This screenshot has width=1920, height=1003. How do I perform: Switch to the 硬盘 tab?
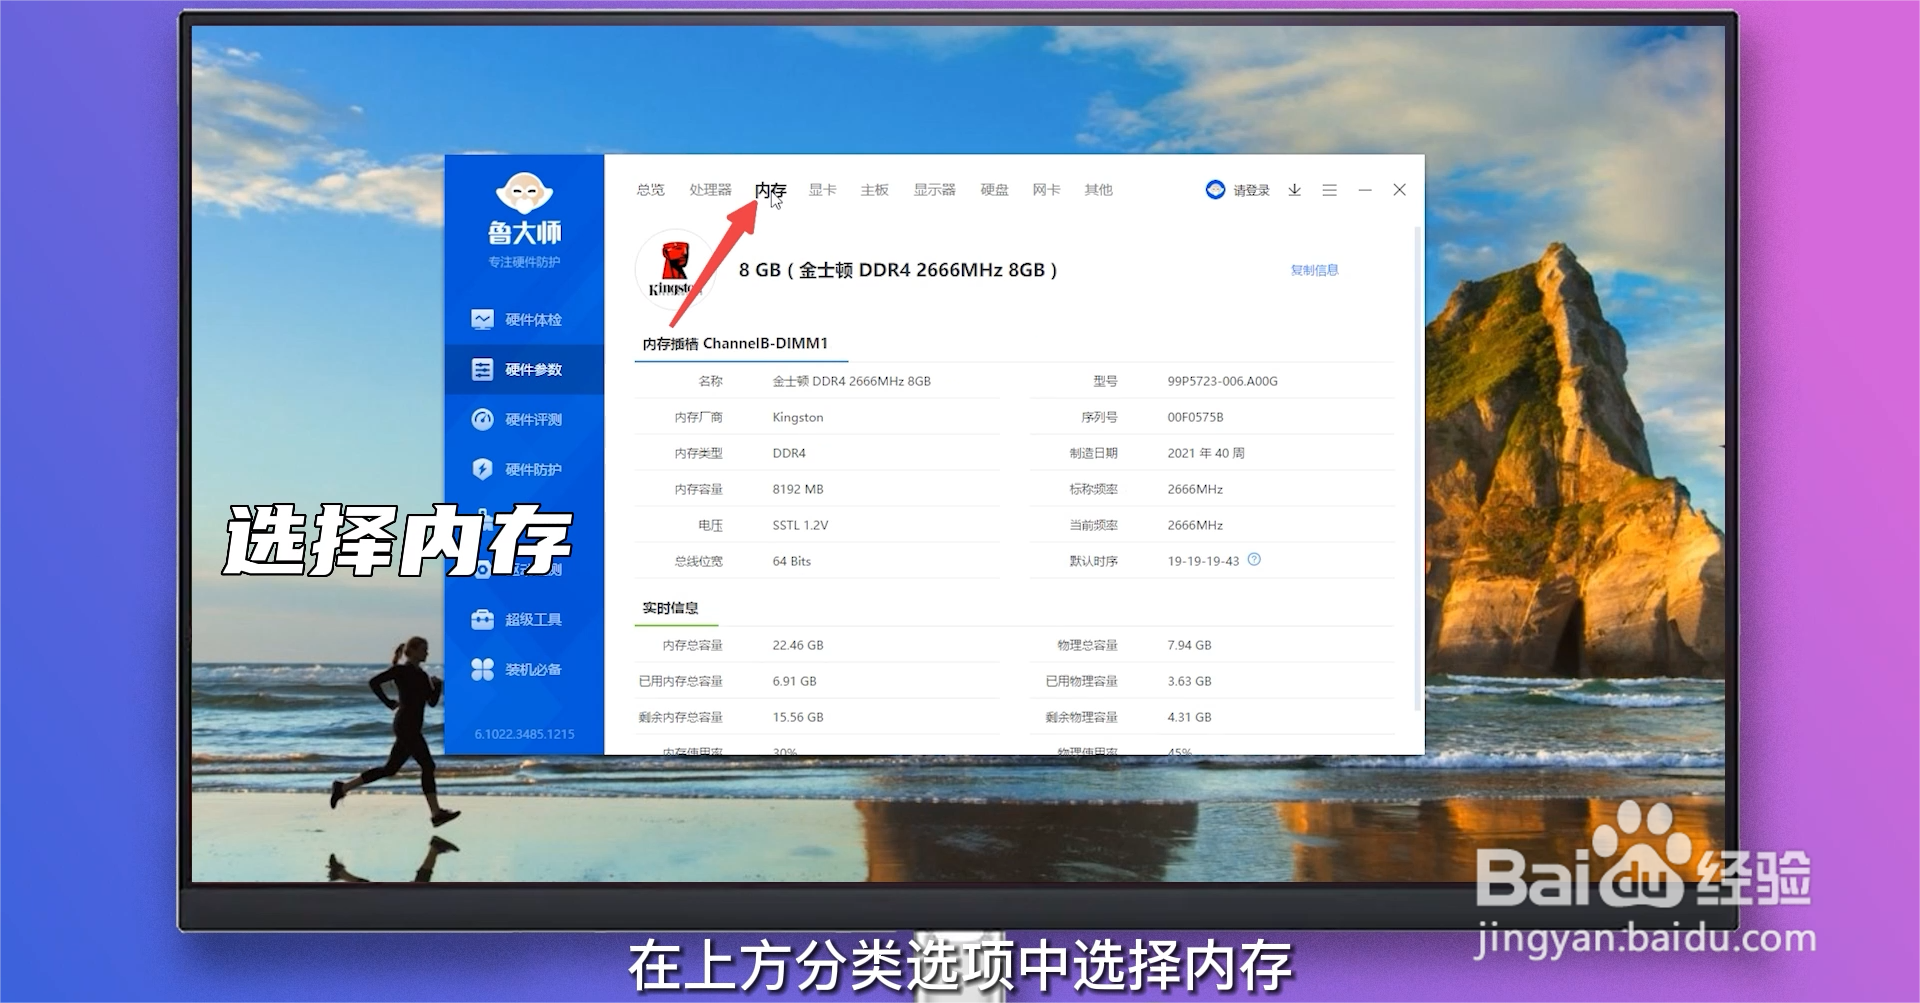pyautogui.click(x=994, y=189)
